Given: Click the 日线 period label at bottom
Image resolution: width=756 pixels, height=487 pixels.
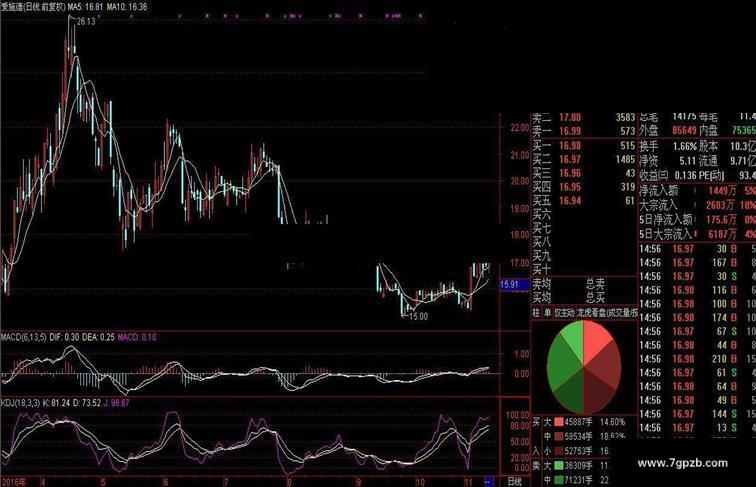Looking at the screenshot, I should pos(514,482).
